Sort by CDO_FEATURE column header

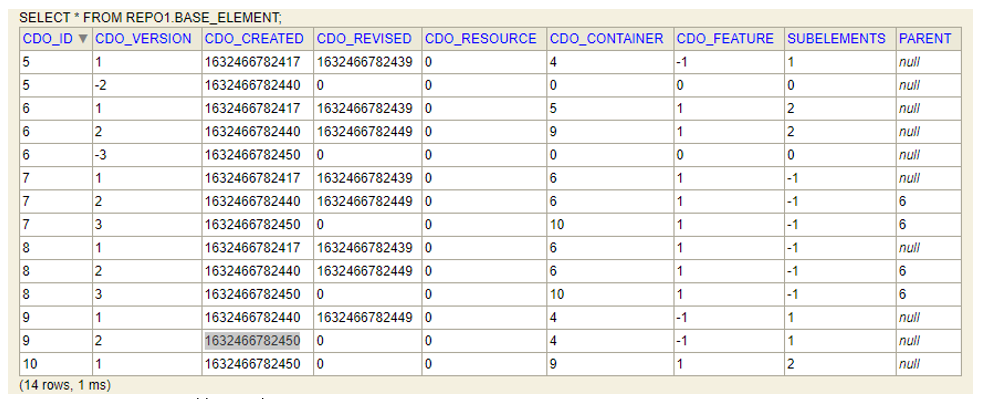pos(725,39)
